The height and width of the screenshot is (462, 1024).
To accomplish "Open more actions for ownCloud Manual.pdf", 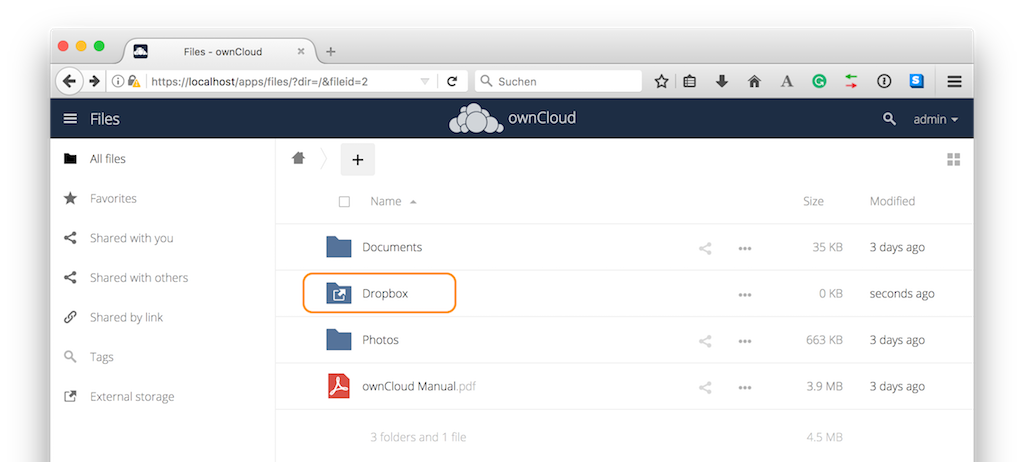I will click(x=744, y=388).
